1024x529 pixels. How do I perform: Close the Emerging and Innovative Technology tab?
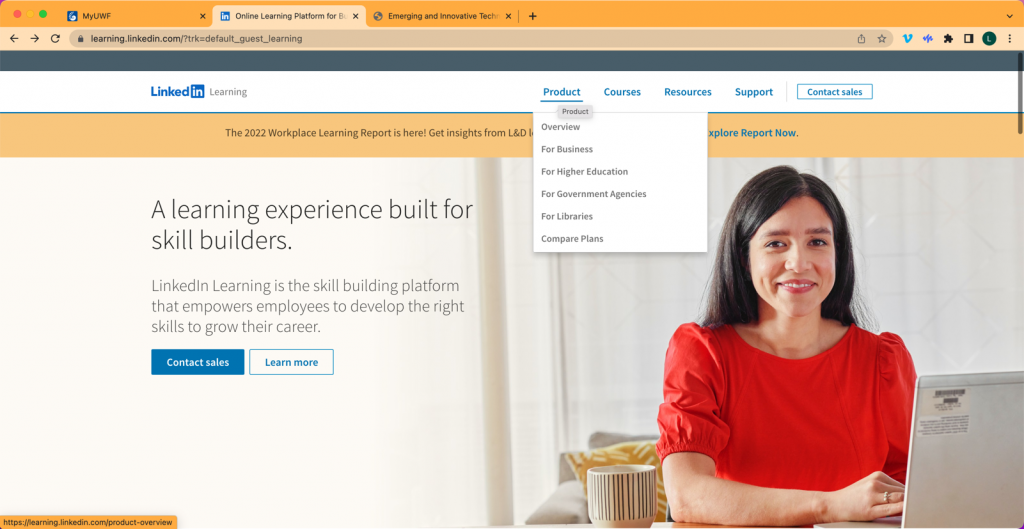coord(509,16)
